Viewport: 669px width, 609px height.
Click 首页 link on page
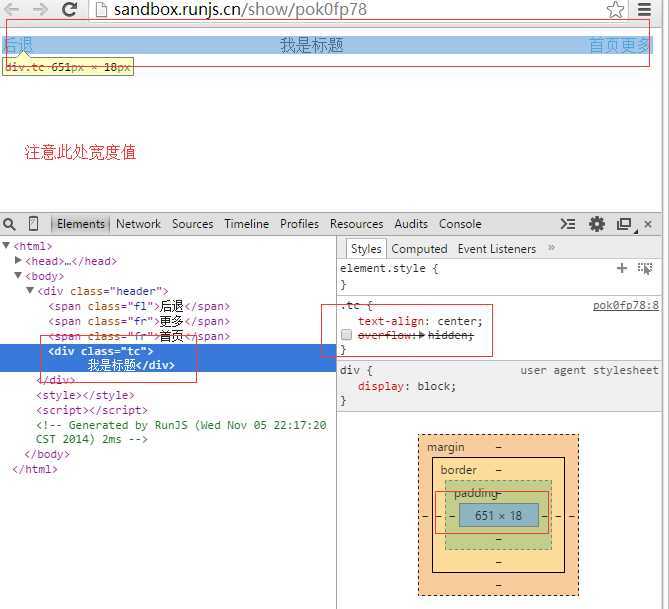click(605, 45)
